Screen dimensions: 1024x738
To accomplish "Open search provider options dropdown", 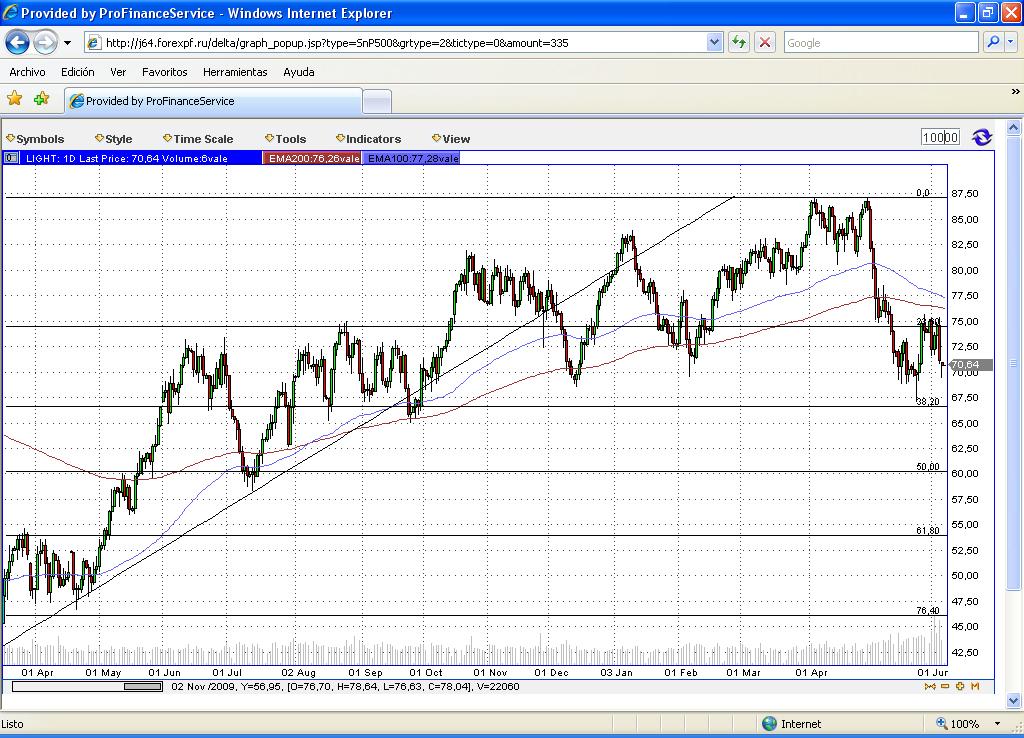I will [1010, 42].
